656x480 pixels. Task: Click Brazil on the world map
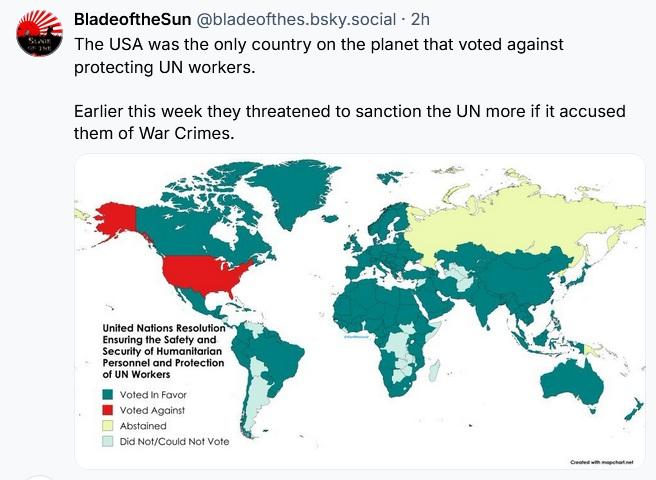coord(280,360)
